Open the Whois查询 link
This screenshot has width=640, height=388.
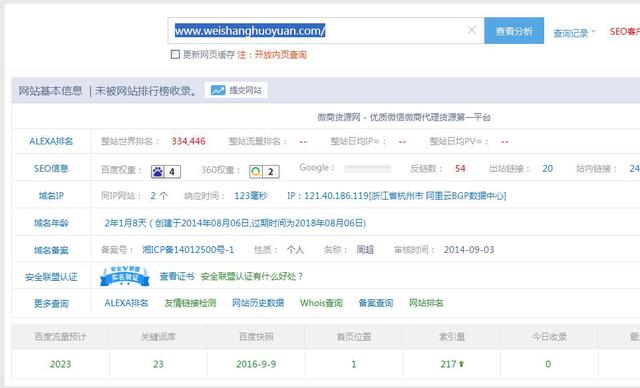(321, 303)
